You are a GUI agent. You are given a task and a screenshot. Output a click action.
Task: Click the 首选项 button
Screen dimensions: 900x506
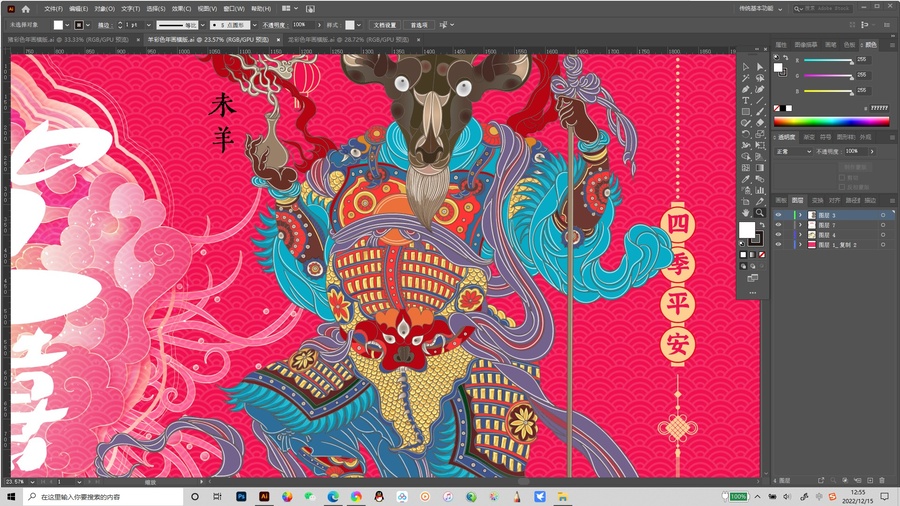(418, 25)
